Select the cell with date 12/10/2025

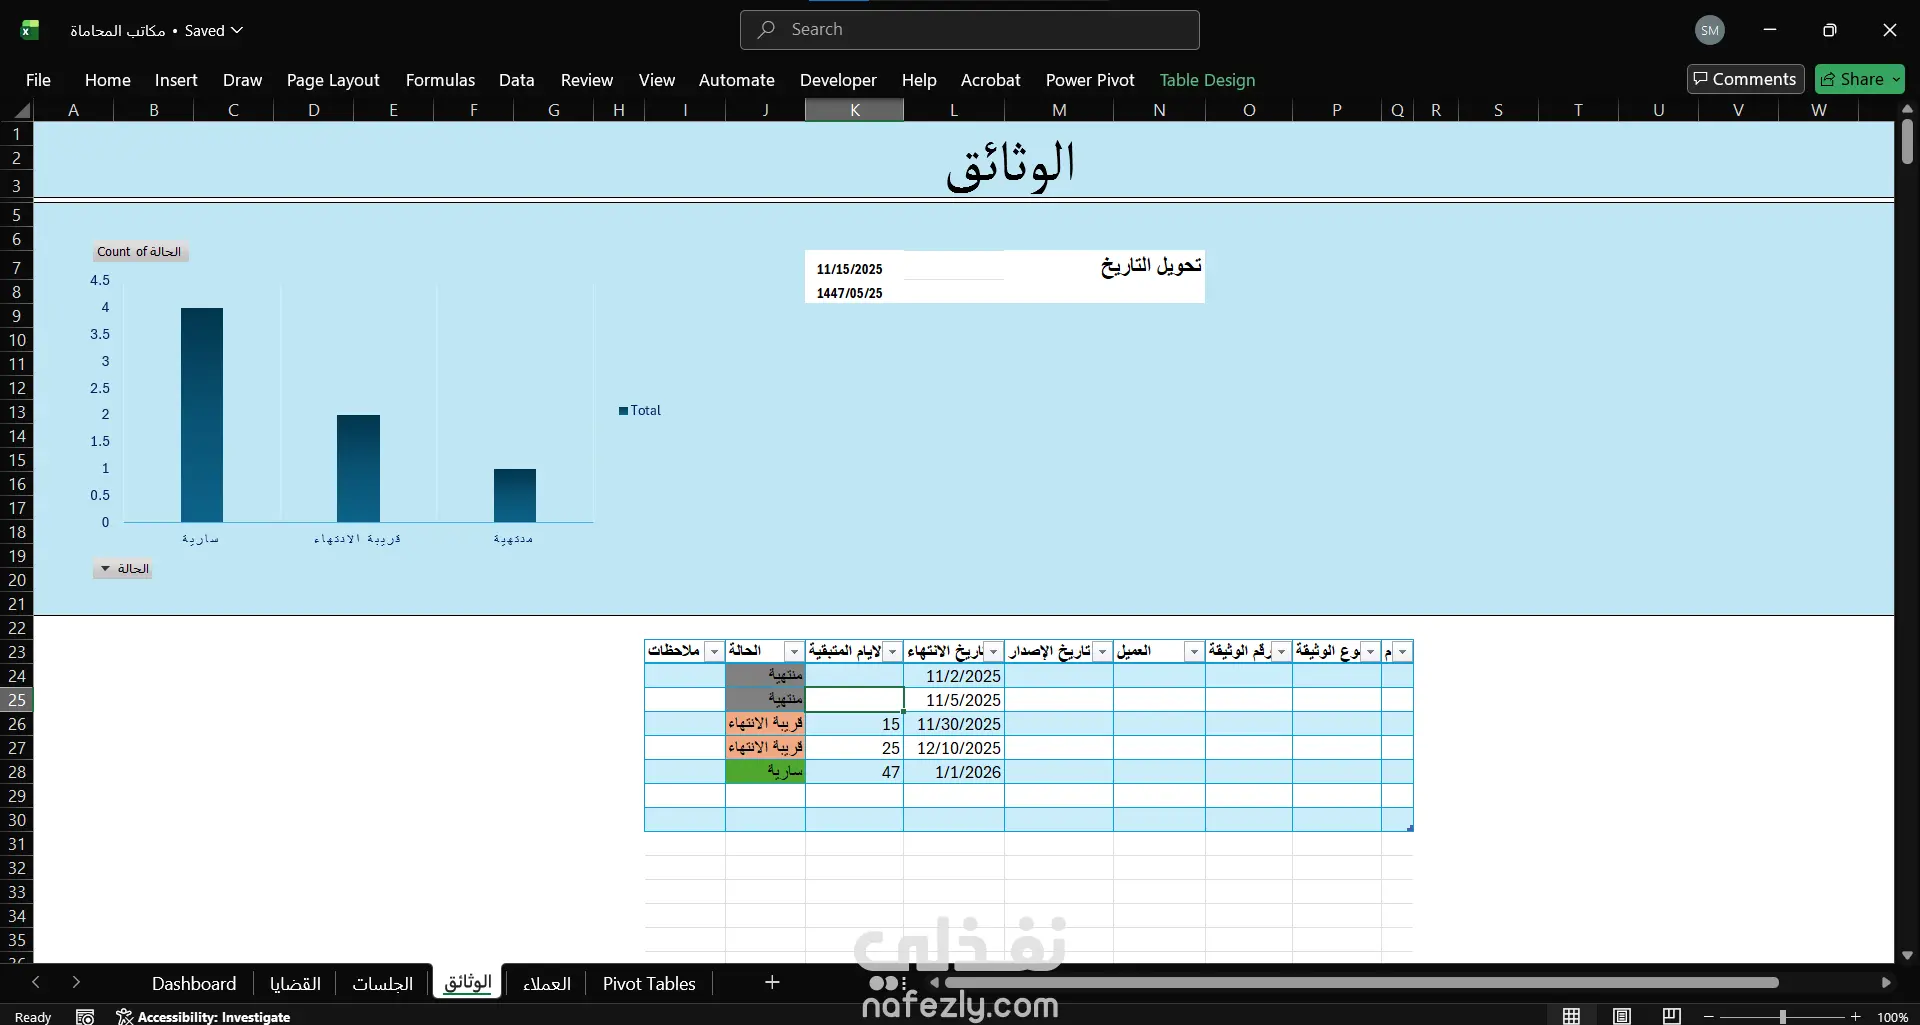coord(954,748)
